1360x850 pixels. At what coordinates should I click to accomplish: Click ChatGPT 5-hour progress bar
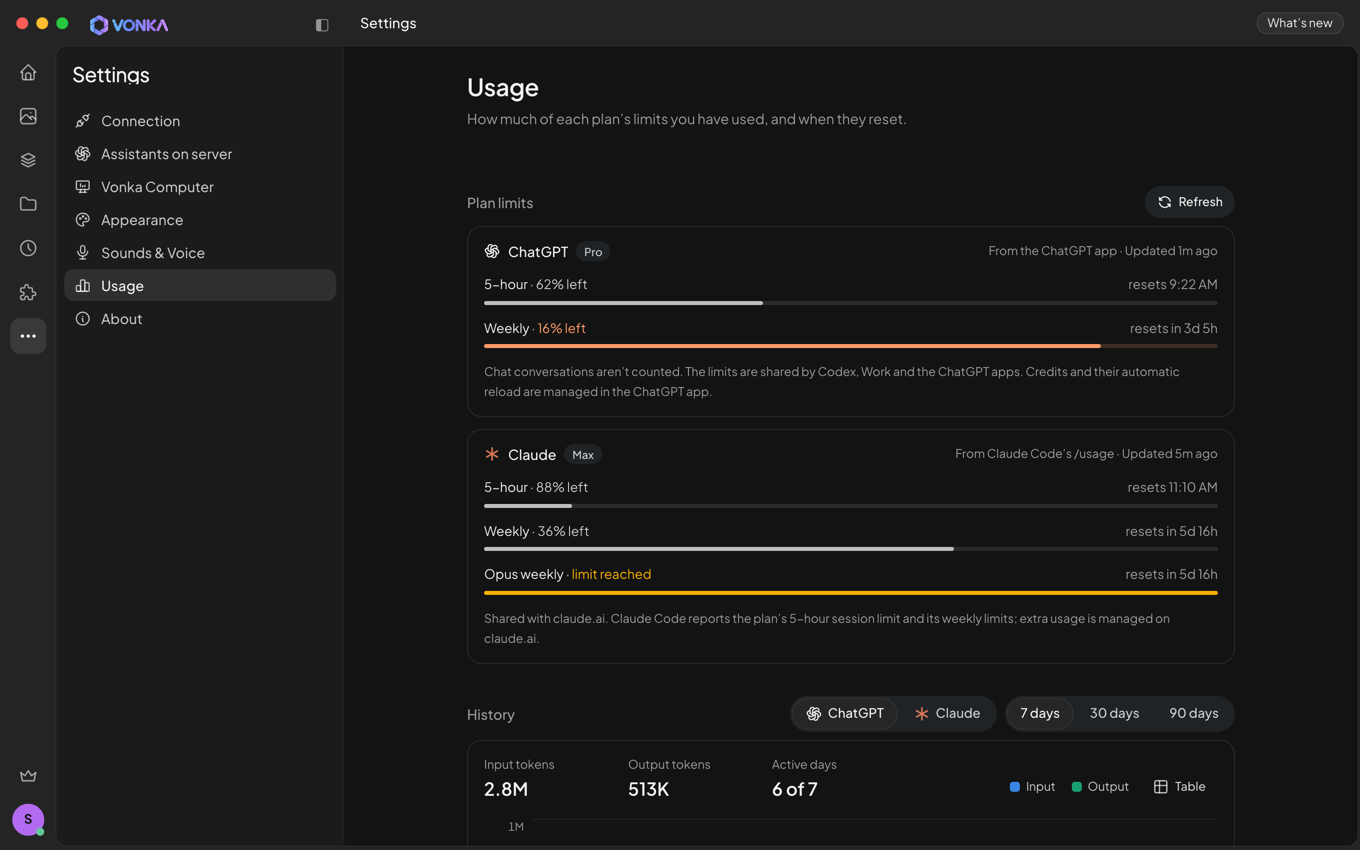coord(851,302)
